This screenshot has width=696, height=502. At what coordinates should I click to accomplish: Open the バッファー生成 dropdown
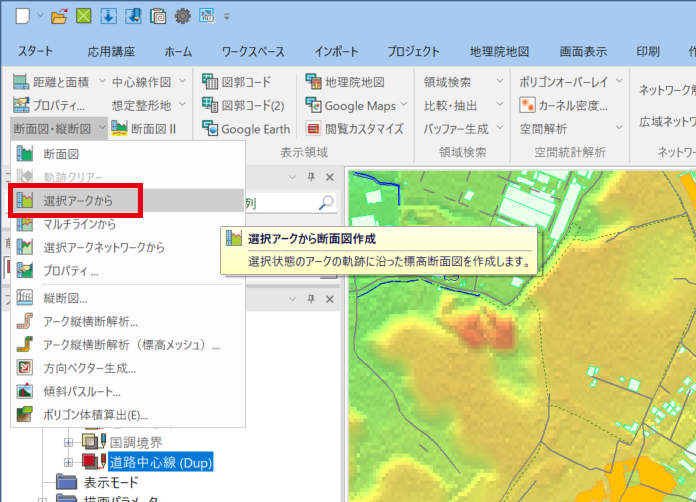pos(495,128)
